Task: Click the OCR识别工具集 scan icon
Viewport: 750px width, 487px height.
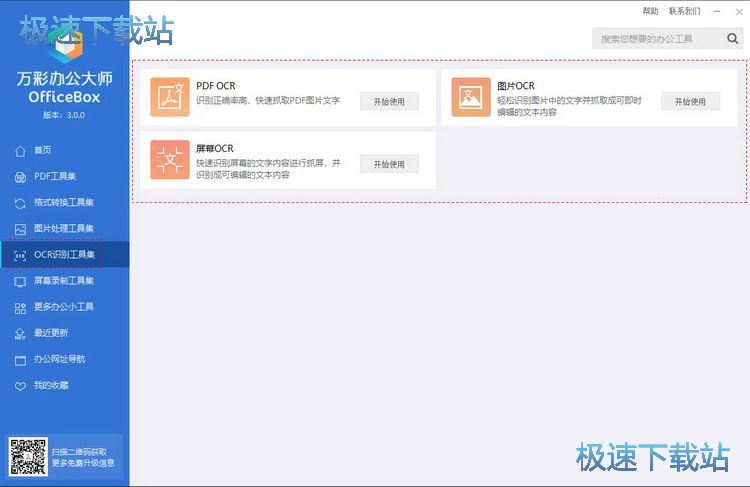Action: pos(20,256)
